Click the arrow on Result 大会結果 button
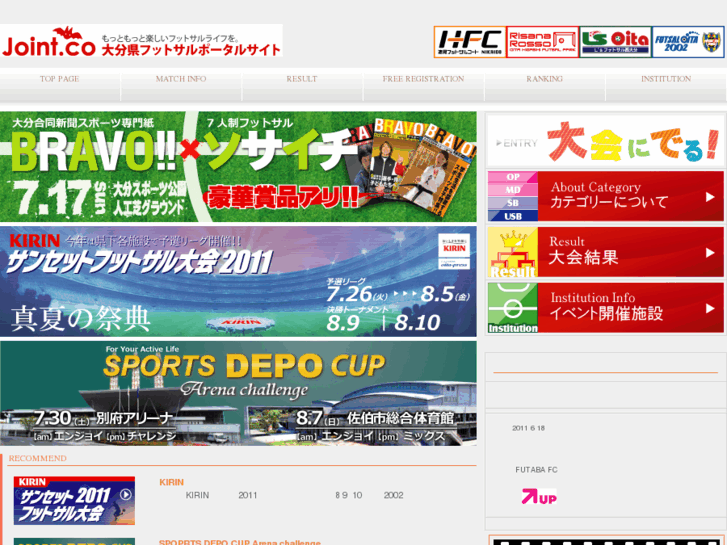 pyautogui.click(x=710, y=253)
